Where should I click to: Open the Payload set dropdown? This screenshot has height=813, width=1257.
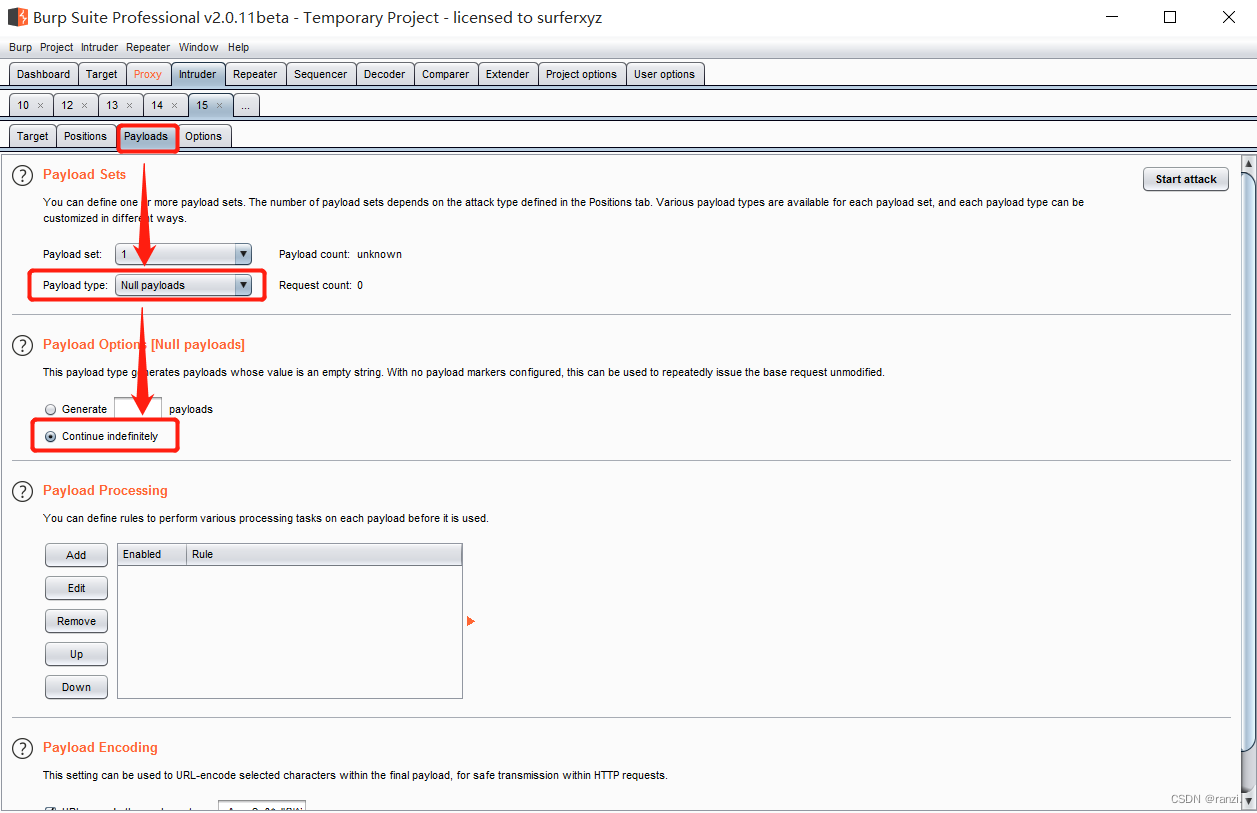pyautogui.click(x=183, y=254)
